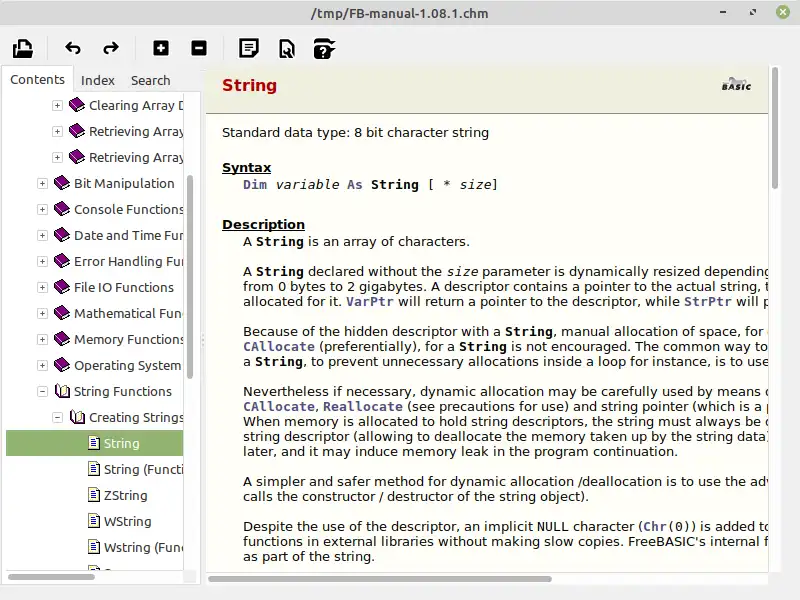
Task: Click the book icon beside Console Functions
Action: click(62, 209)
